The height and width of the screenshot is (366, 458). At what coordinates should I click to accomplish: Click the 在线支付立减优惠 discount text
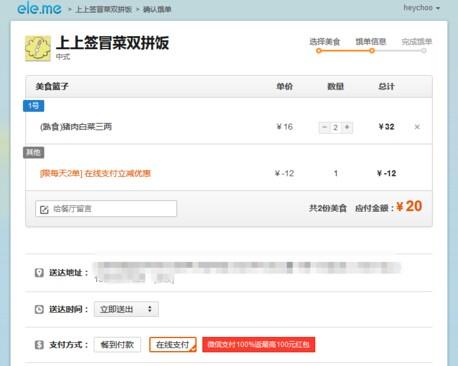[x=95, y=173]
